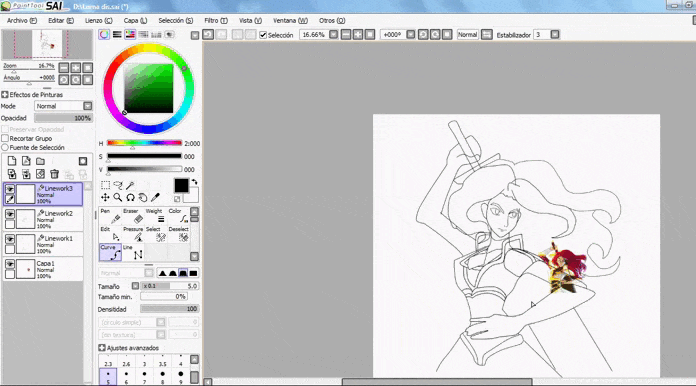The height and width of the screenshot is (386, 696).
Task: Open the color panel options dropdown arrow
Action: pos(195,35)
